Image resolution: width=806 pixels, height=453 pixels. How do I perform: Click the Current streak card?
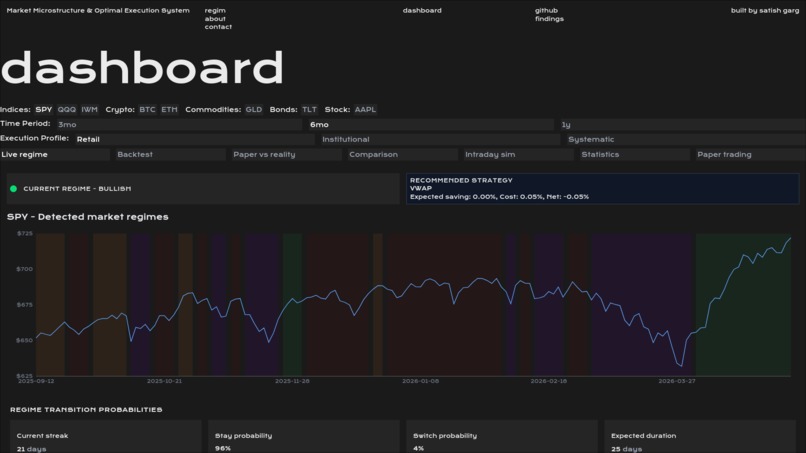(x=106, y=437)
